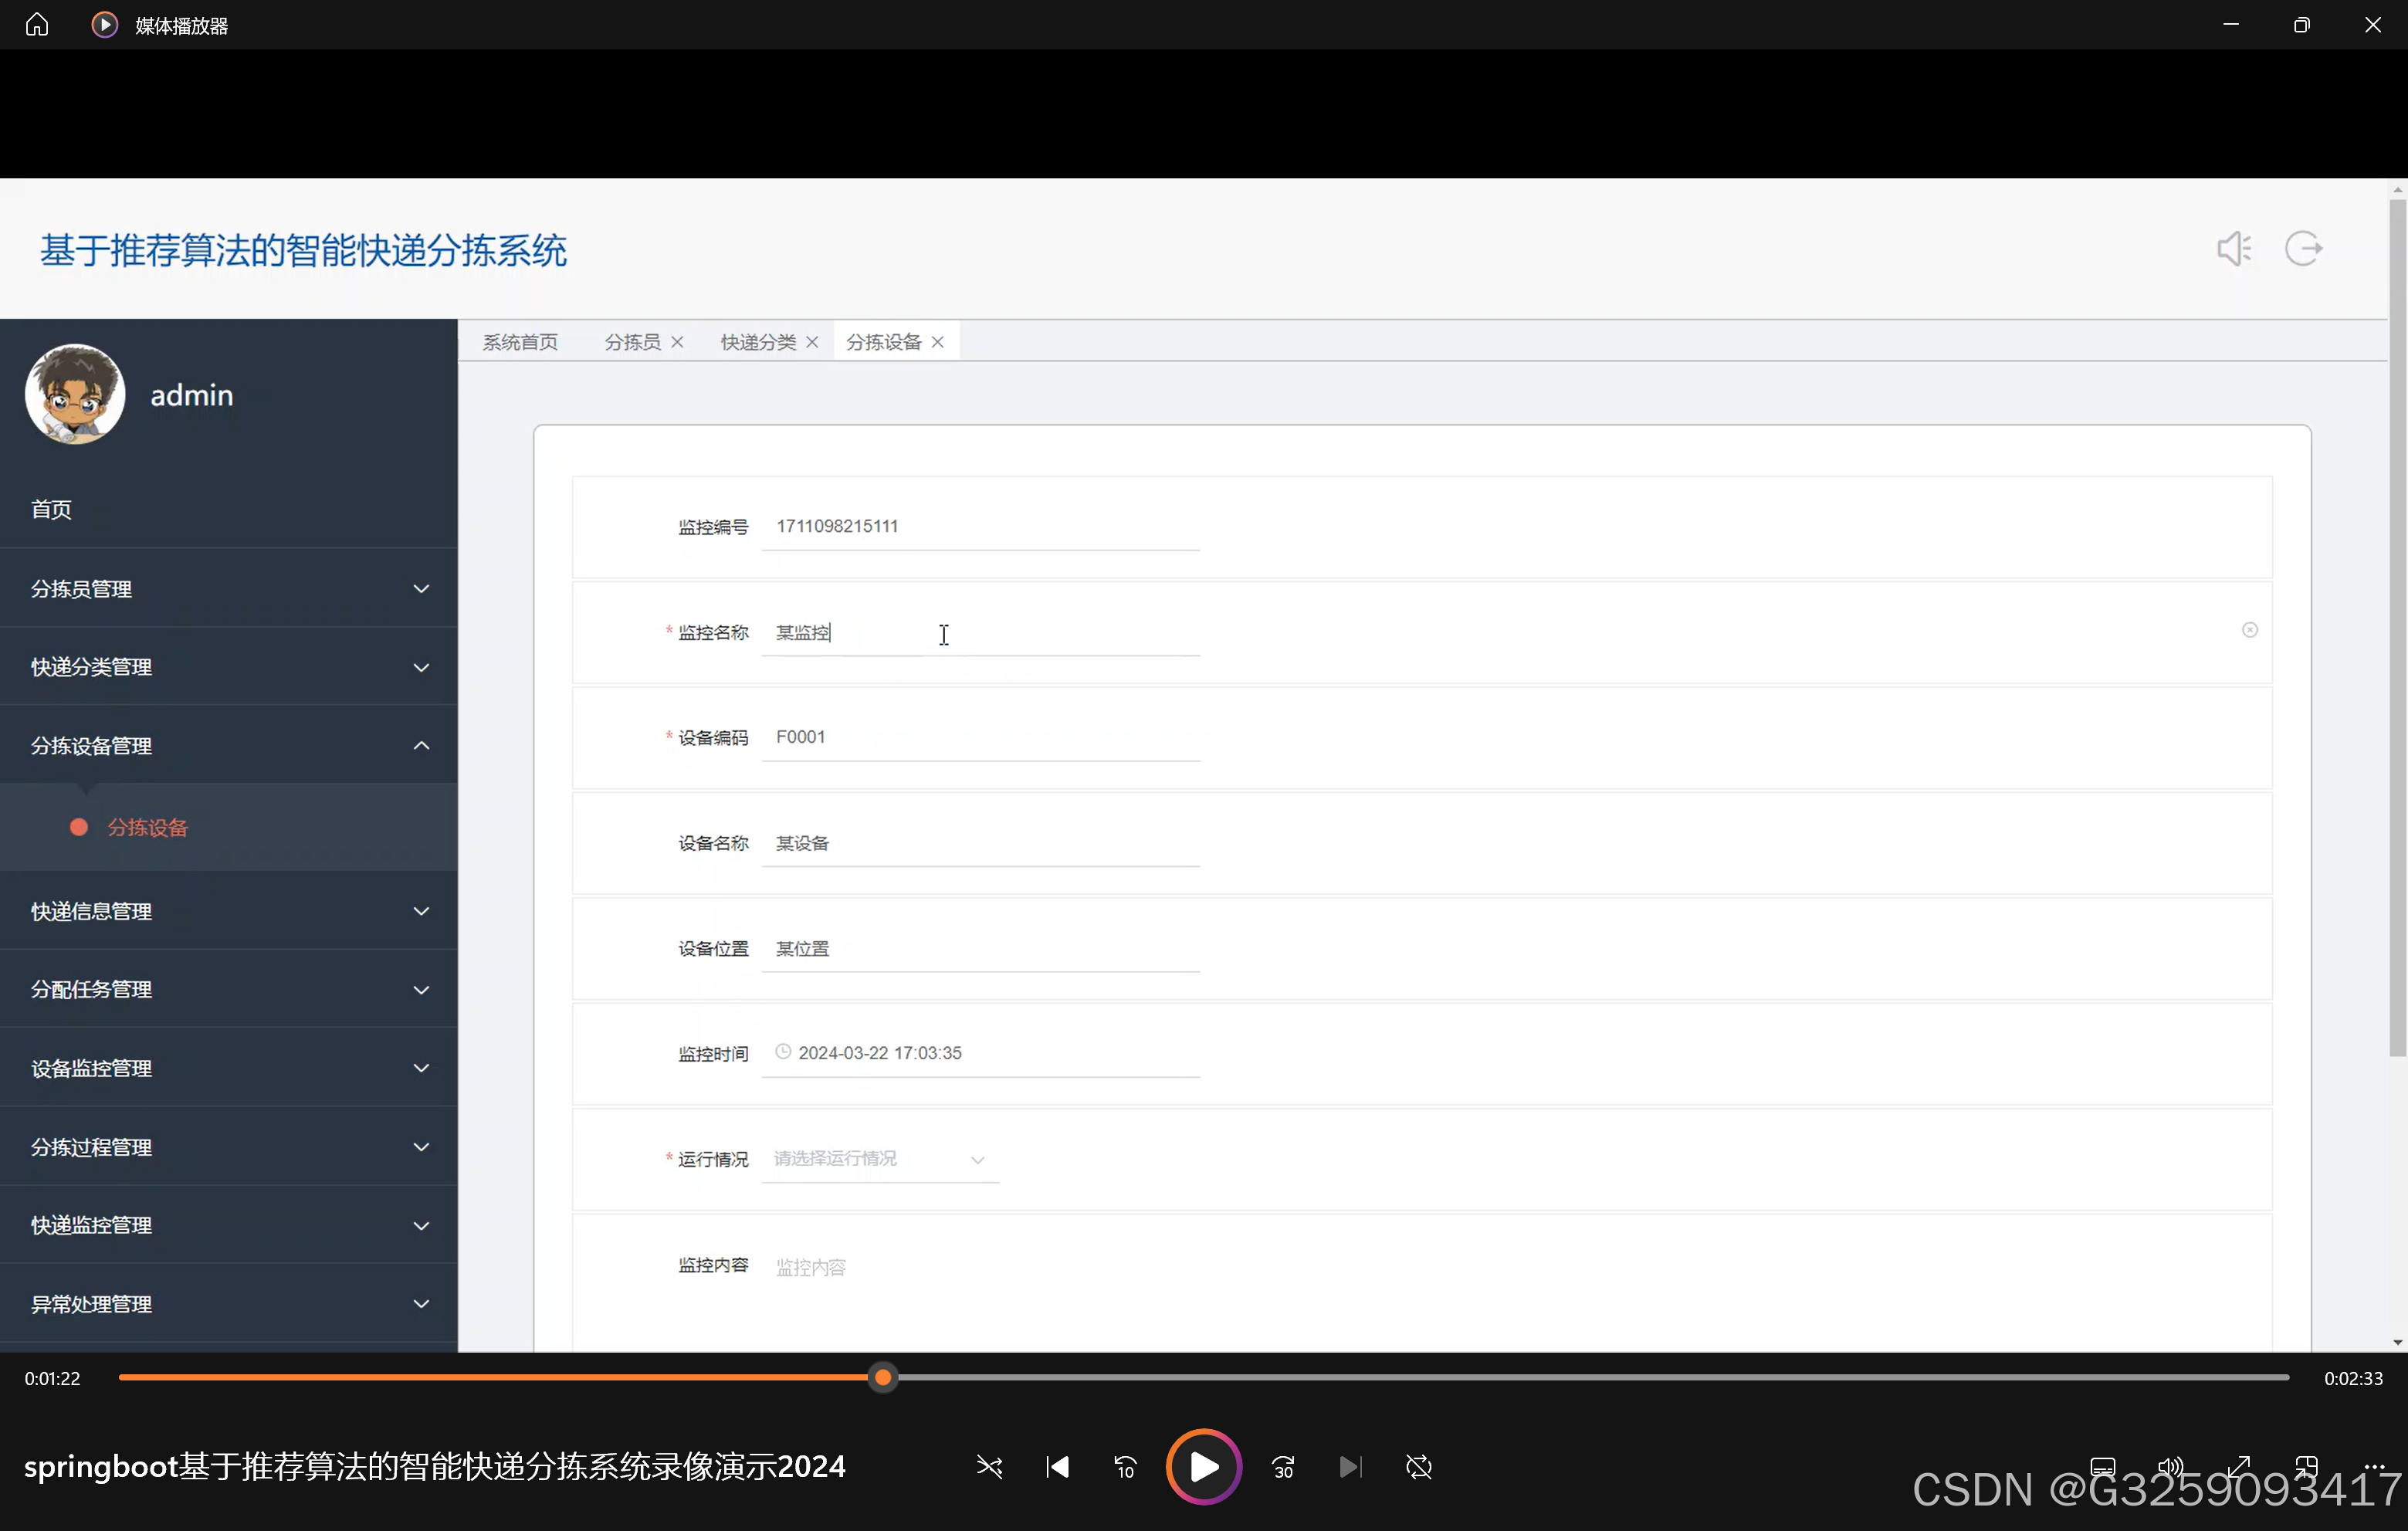Image resolution: width=2408 pixels, height=1531 pixels.
Task: Click the Media Player app logo icon
Action: (104, 24)
